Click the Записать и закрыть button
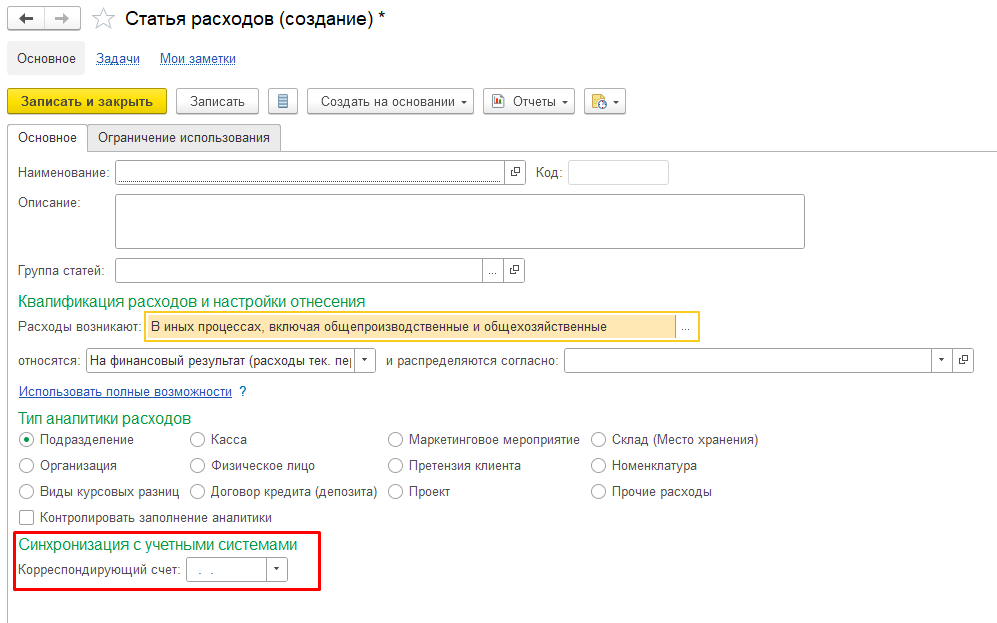The image size is (997, 623). pyautogui.click(x=87, y=101)
